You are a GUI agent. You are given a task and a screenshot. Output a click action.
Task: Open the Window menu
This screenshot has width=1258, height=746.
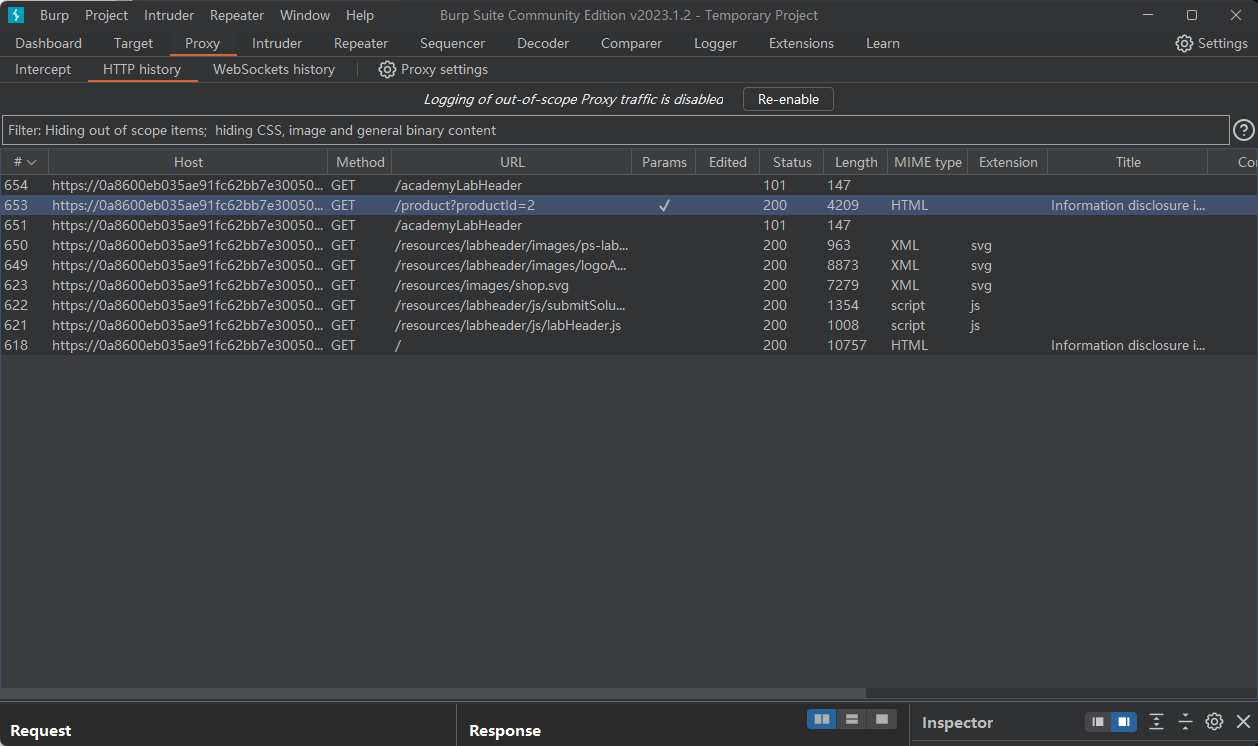click(x=305, y=15)
